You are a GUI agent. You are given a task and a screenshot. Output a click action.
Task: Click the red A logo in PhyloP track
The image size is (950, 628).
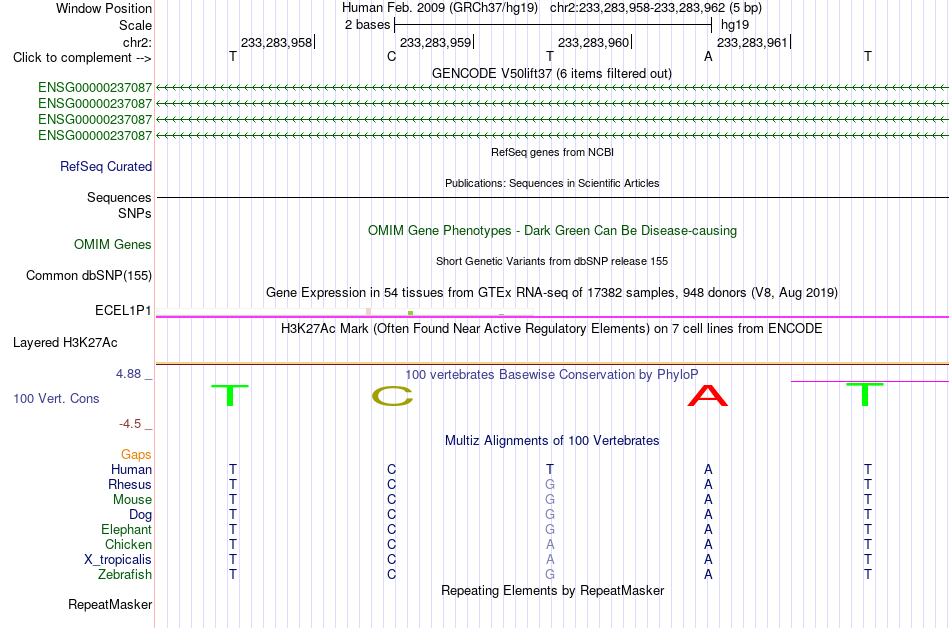(x=708, y=395)
